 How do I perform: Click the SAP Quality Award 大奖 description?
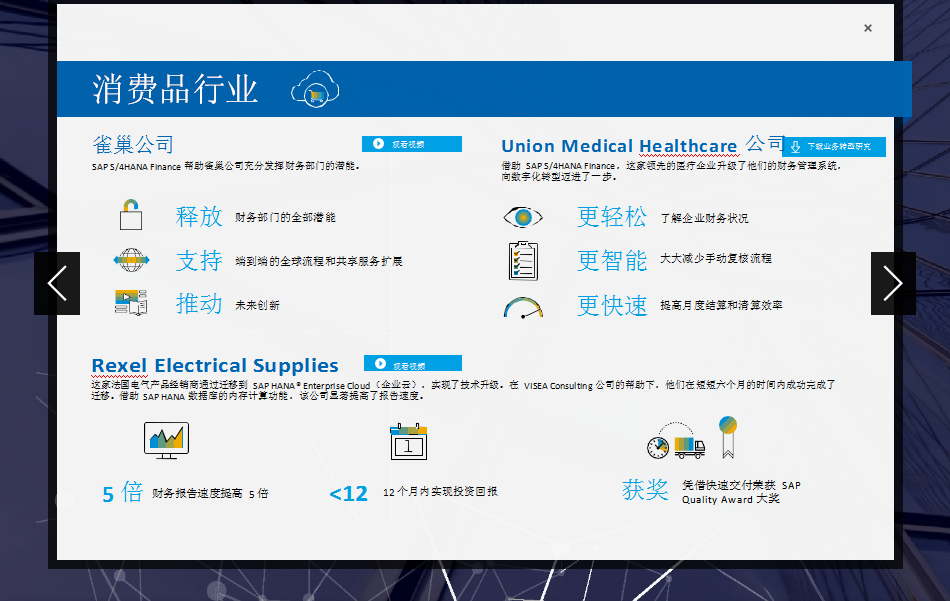[741, 492]
